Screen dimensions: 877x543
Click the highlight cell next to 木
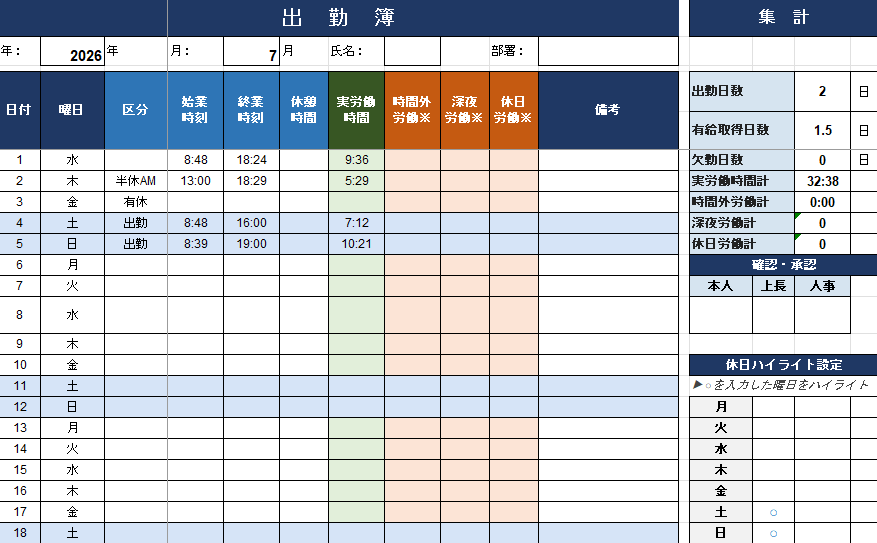(774, 470)
